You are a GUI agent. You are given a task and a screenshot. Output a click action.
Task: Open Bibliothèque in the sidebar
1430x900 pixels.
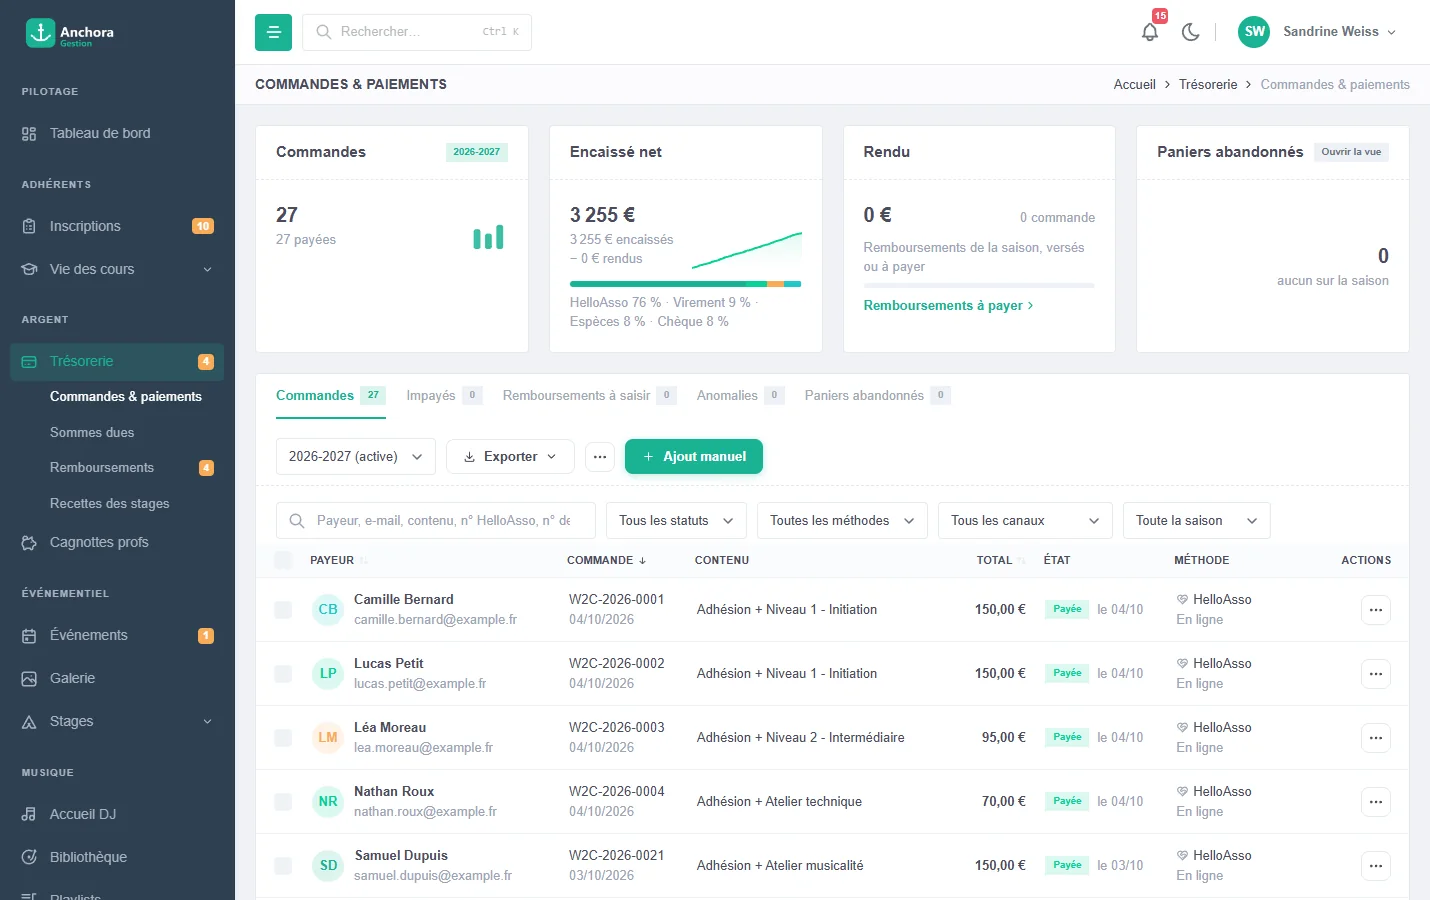[x=117, y=857]
